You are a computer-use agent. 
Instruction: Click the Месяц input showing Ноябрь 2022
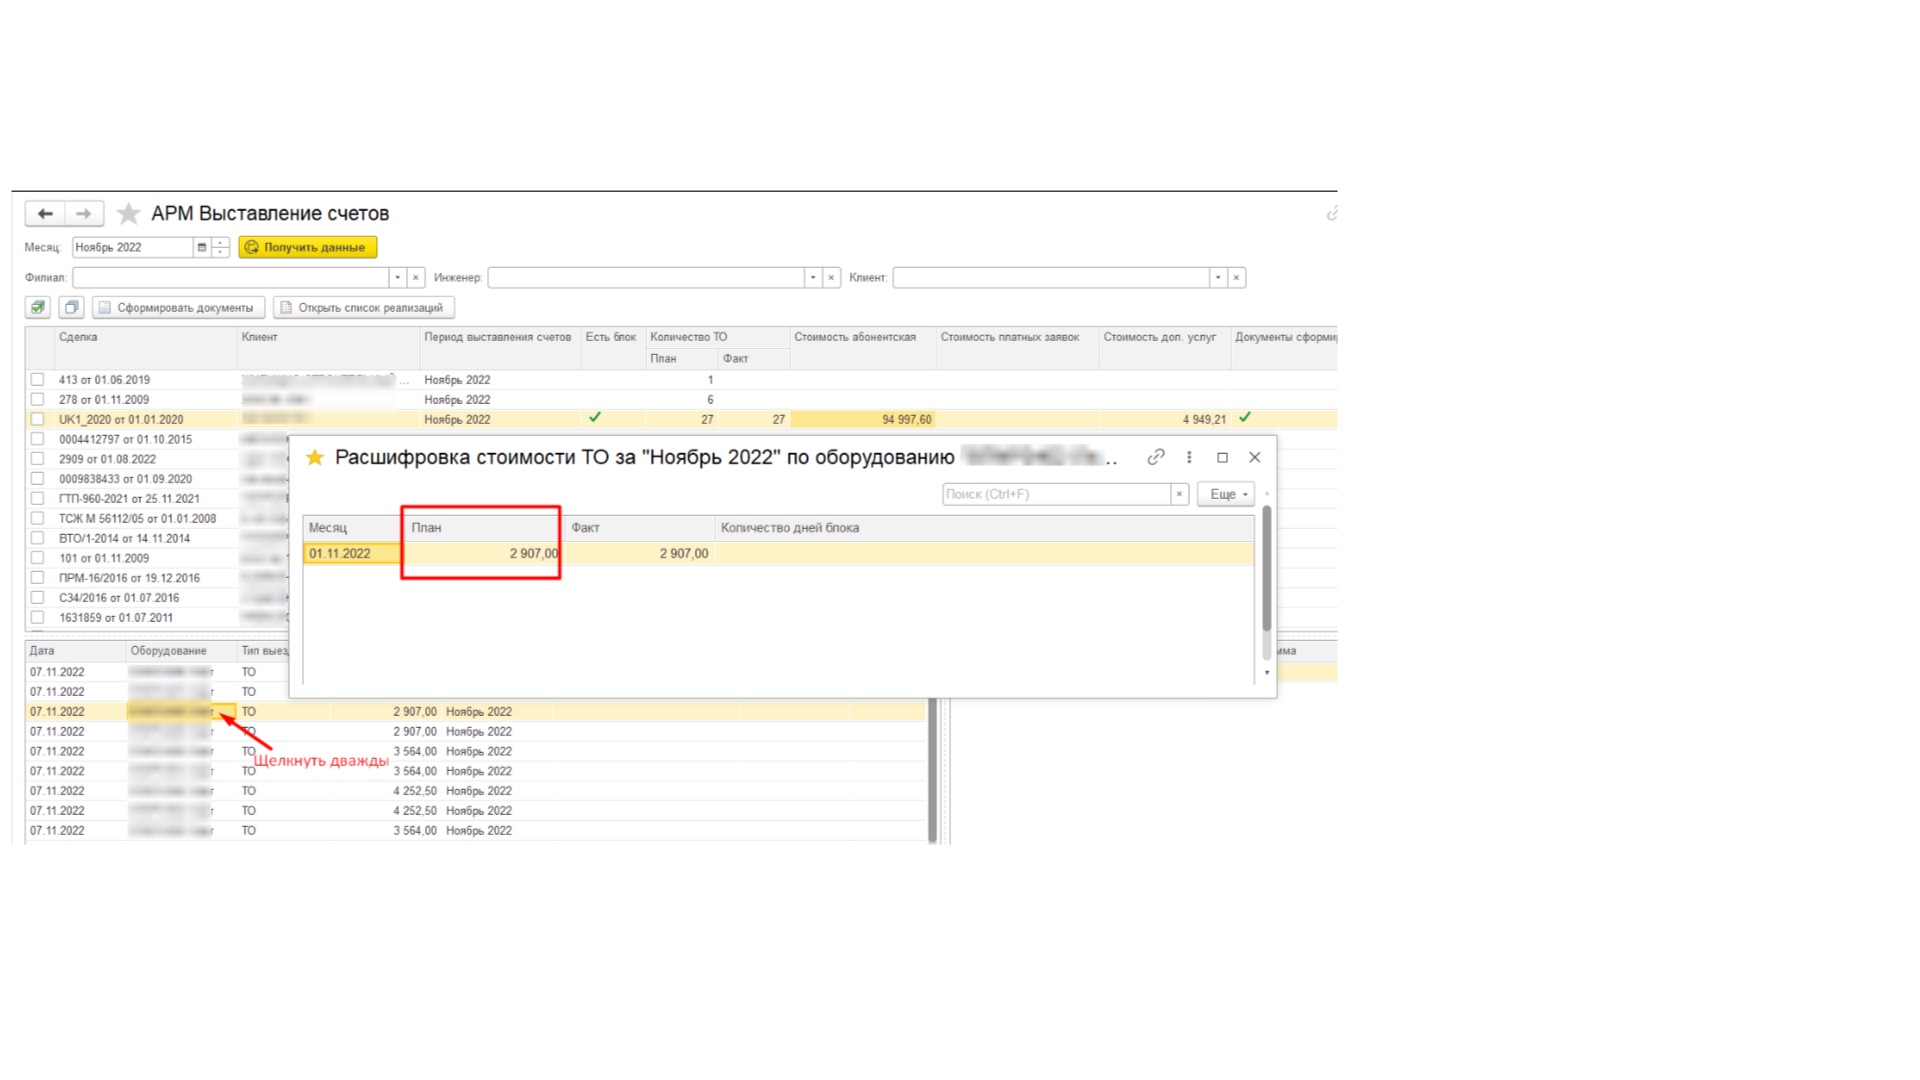tap(132, 247)
